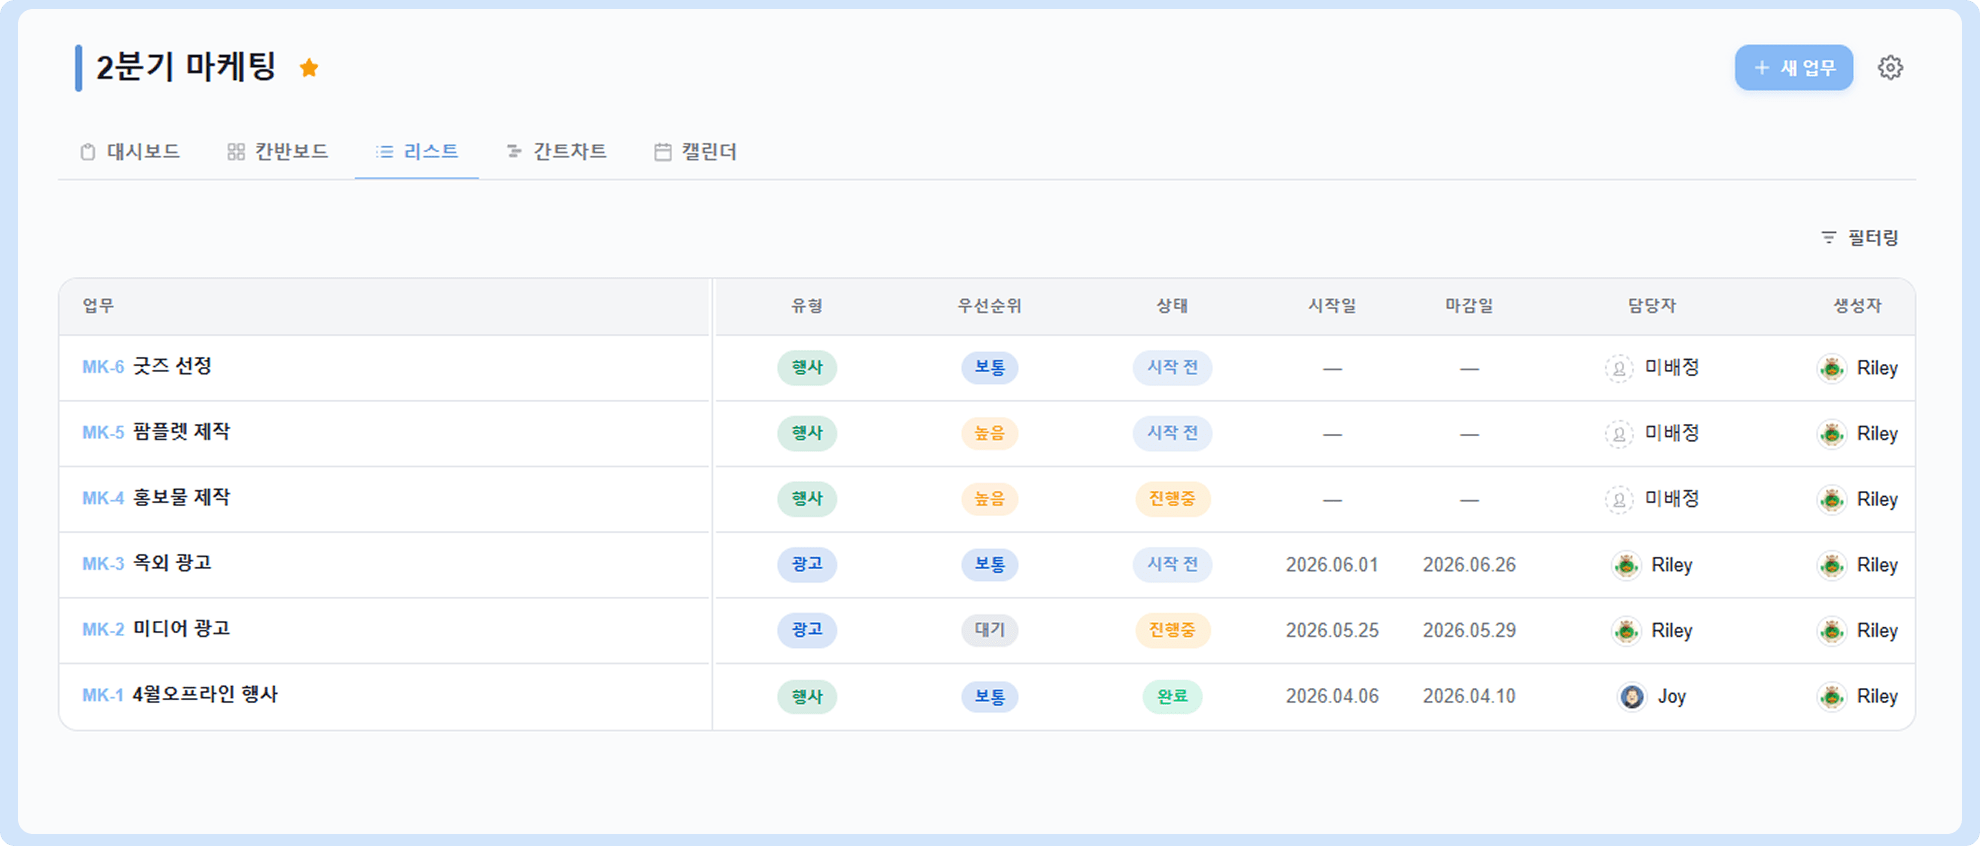Open the 간트차트 tab
The image size is (1980, 846).
tap(556, 151)
